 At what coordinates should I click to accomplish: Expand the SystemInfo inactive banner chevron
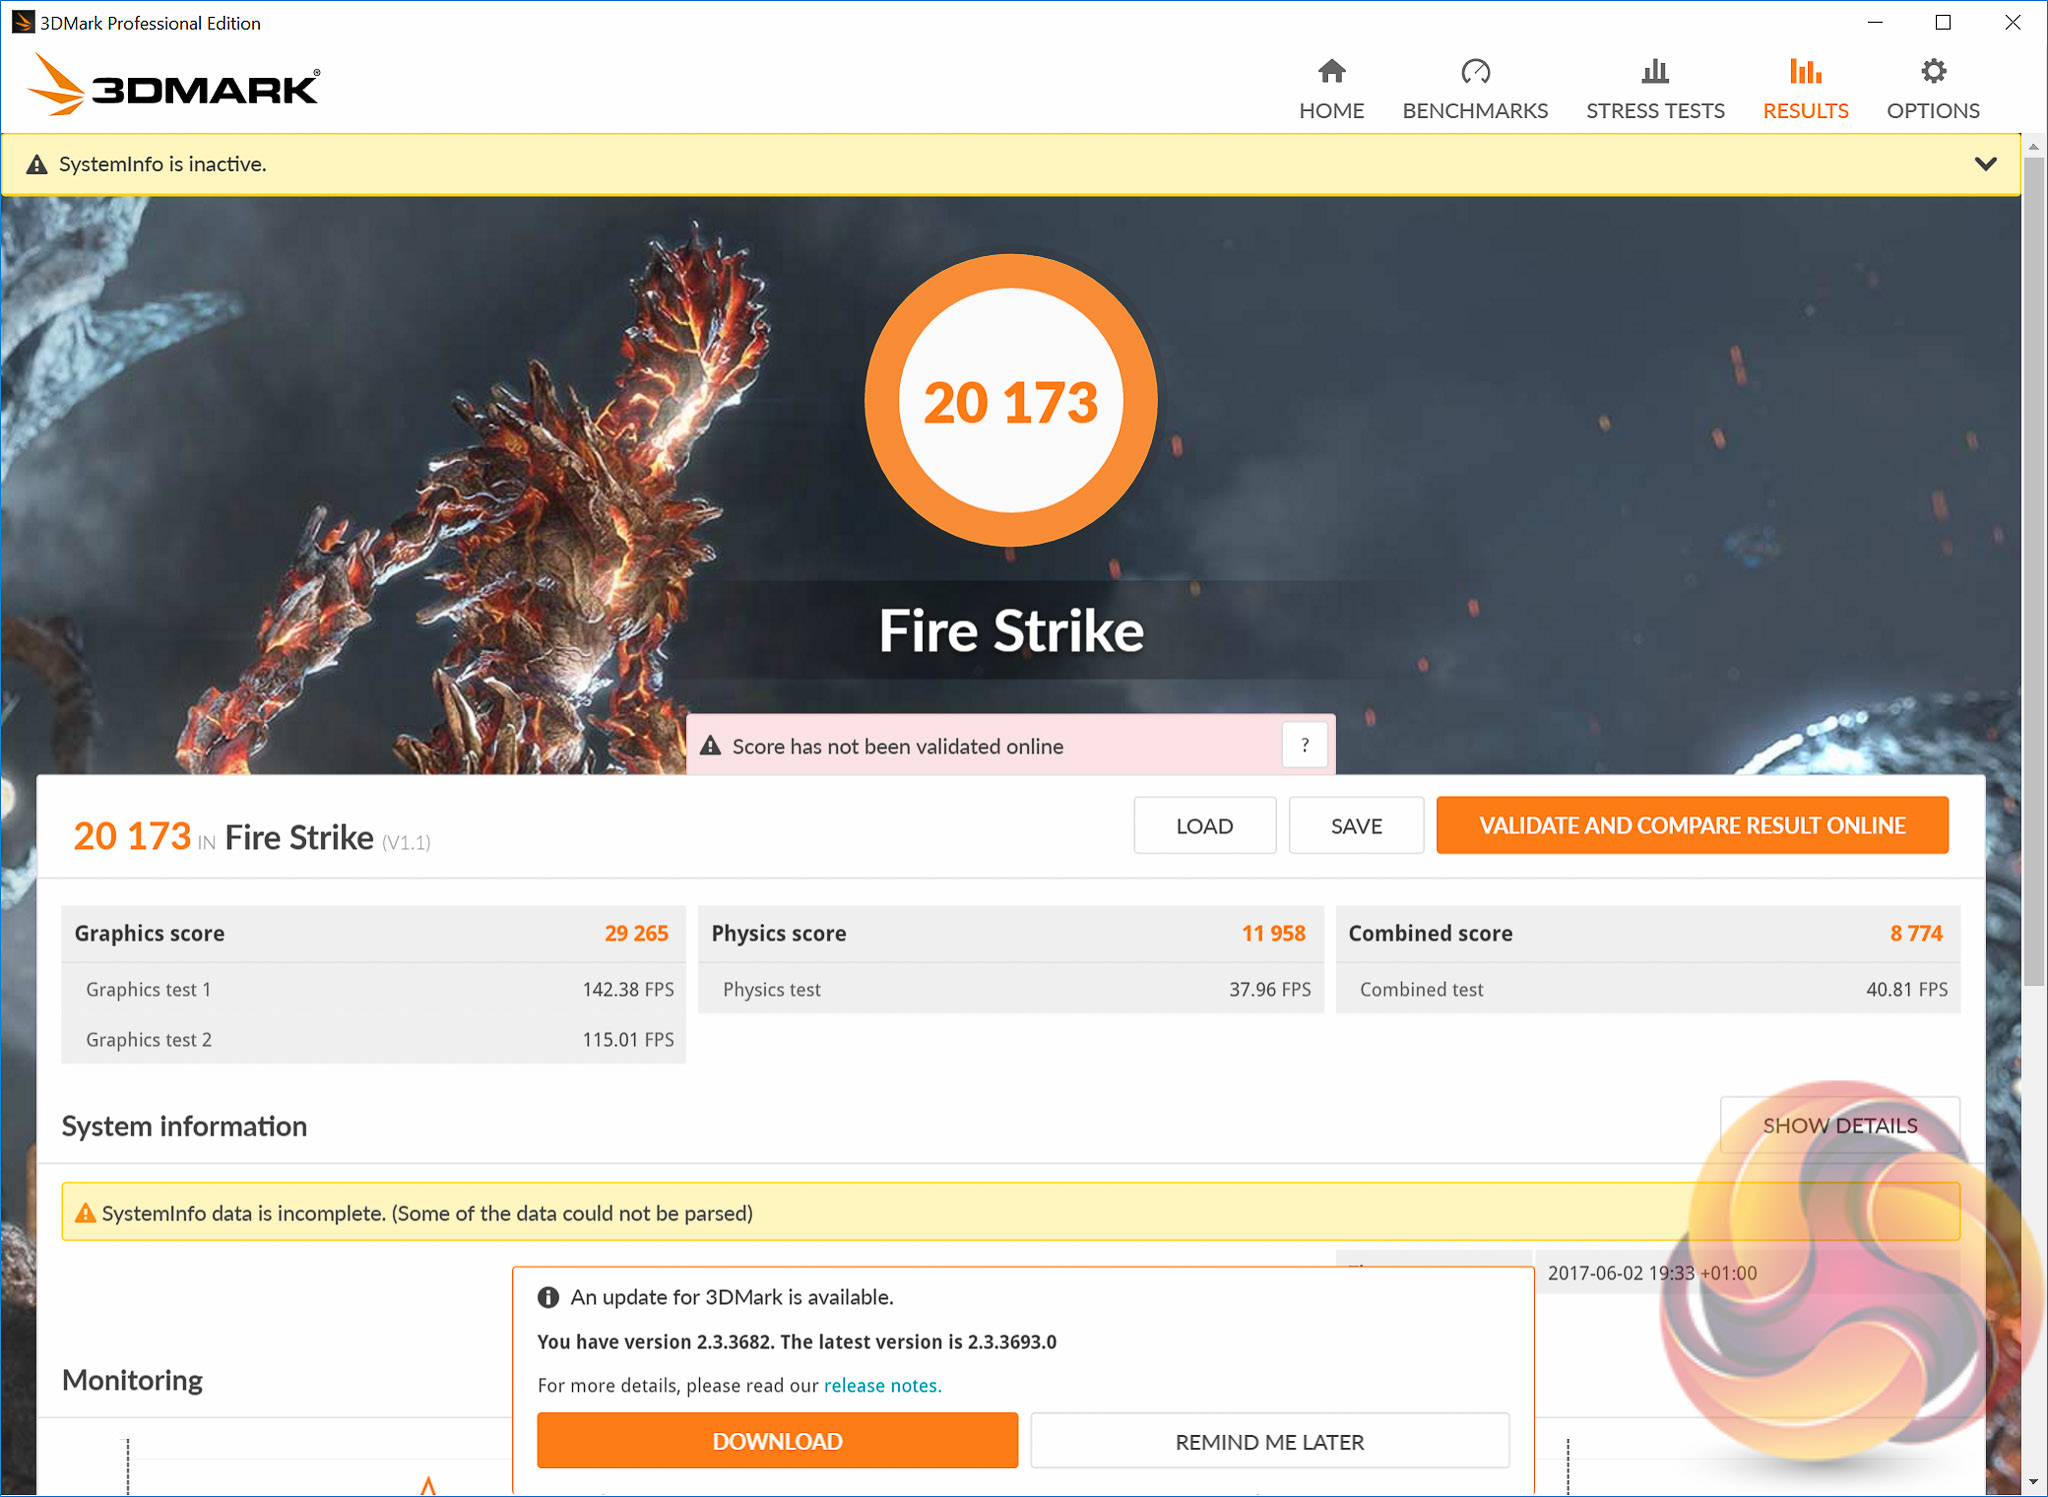(x=1985, y=164)
